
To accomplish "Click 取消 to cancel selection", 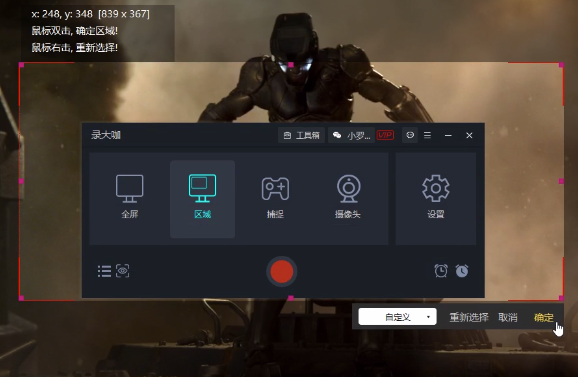I will (508, 317).
